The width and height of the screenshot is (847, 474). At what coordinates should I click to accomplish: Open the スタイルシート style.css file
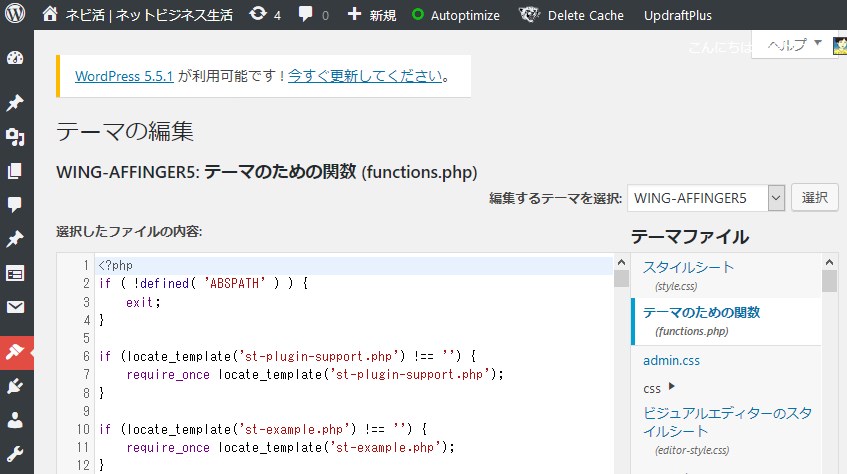click(x=688, y=267)
